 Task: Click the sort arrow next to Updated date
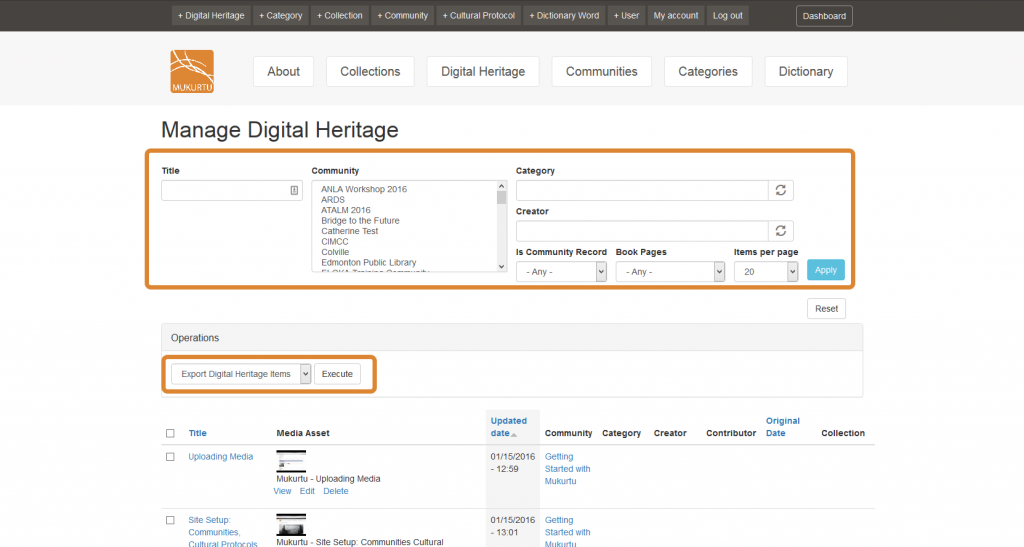coord(514,435)
